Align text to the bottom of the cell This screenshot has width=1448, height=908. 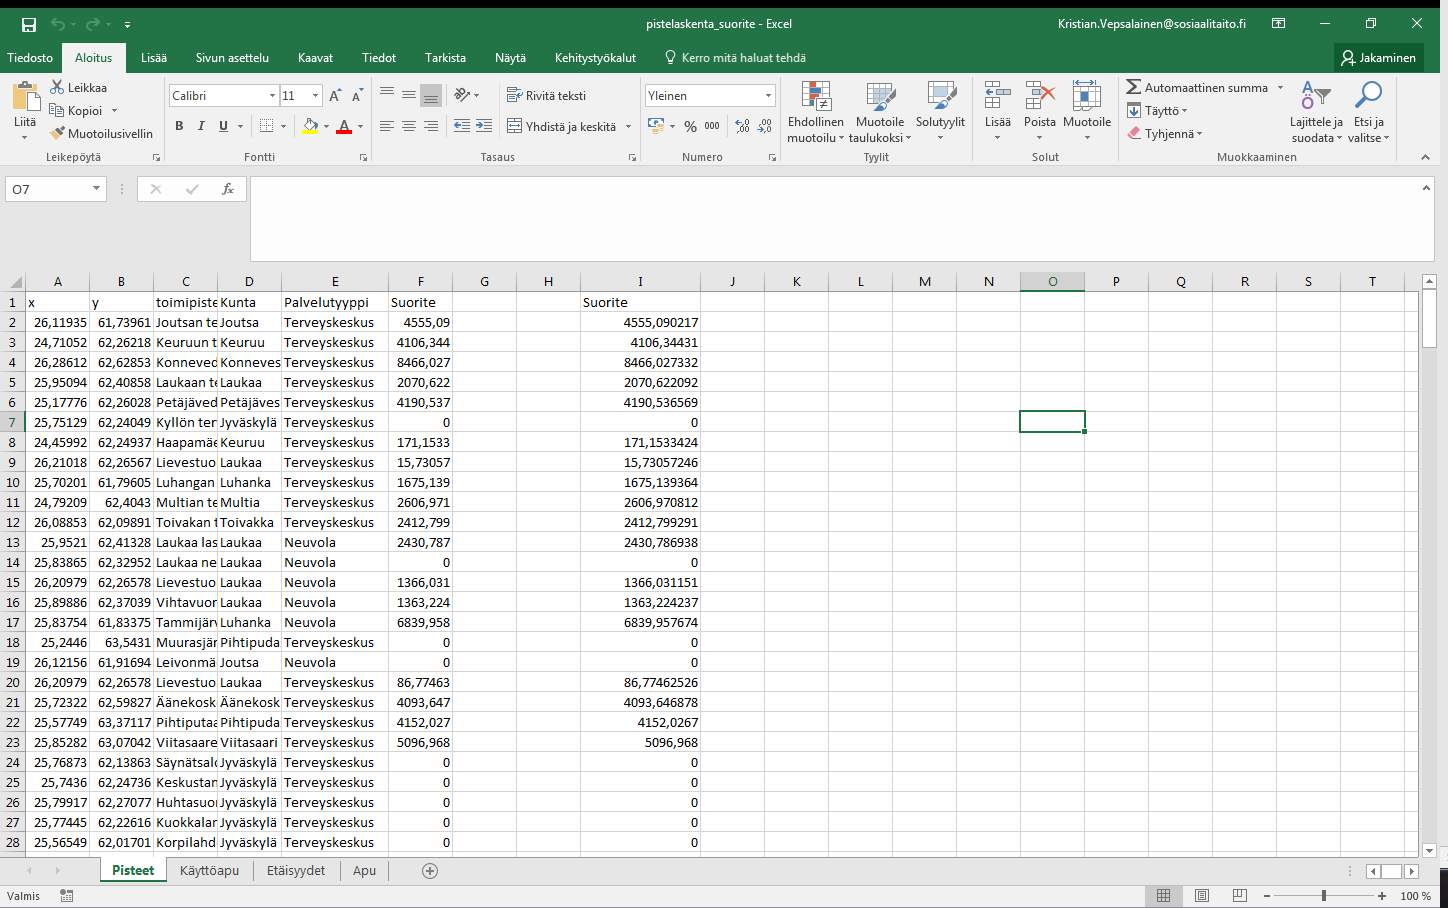[x=431, y=95]
